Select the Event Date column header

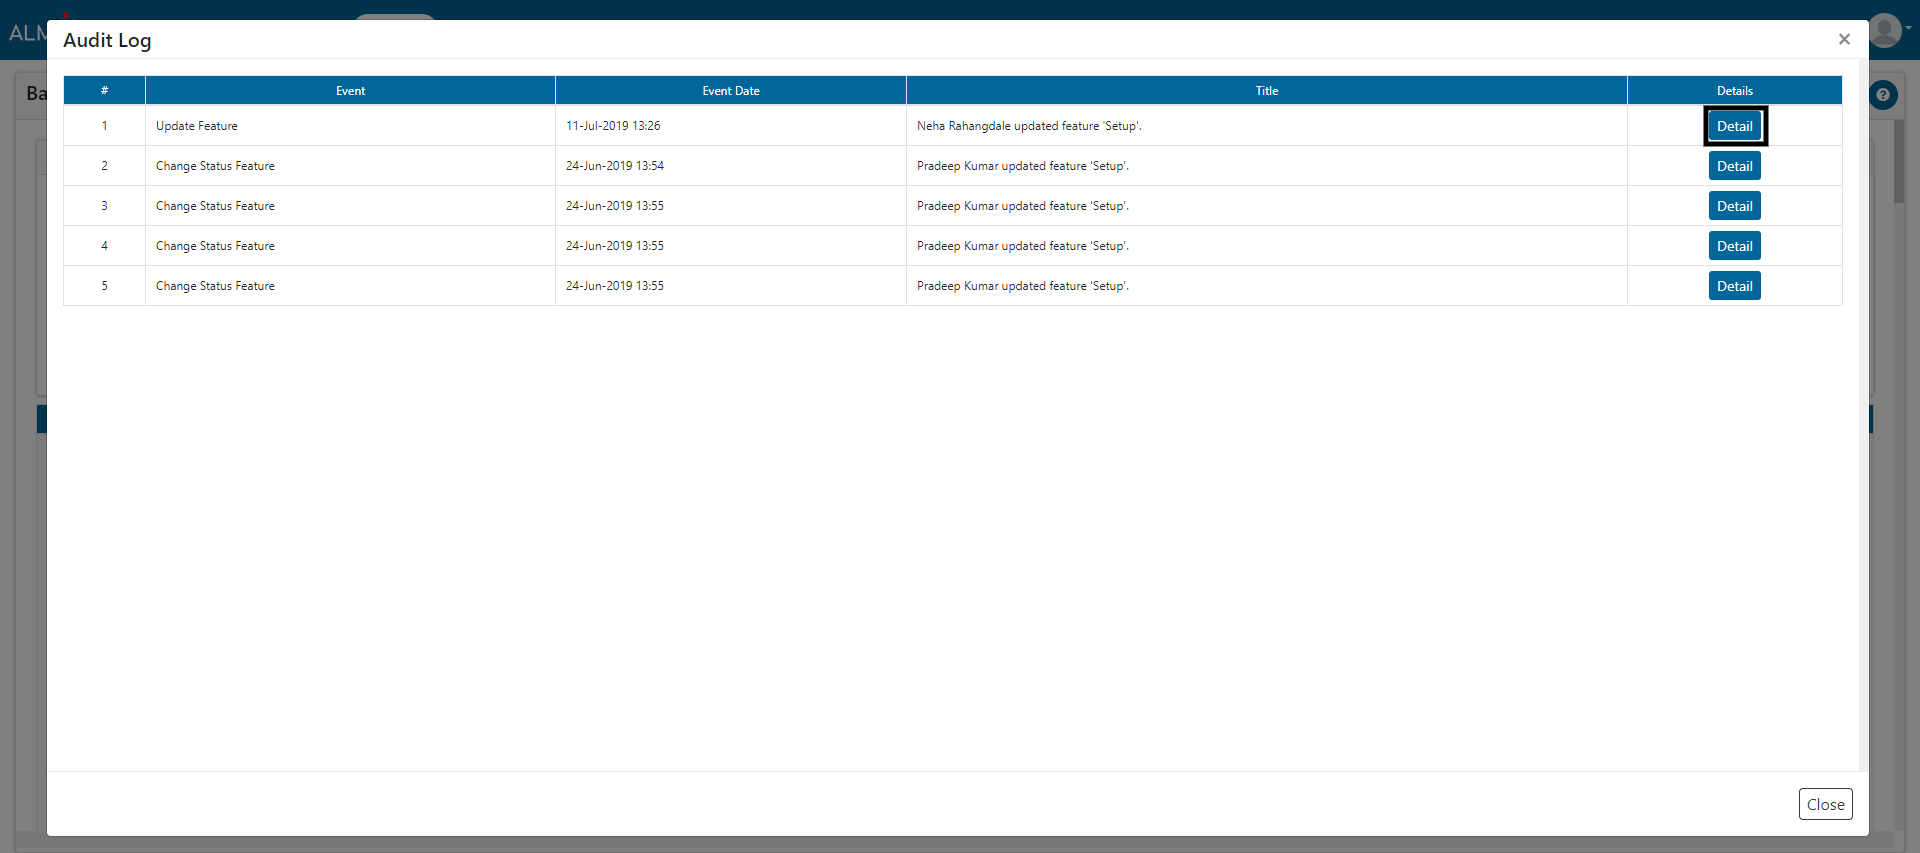tap(730, 91)
